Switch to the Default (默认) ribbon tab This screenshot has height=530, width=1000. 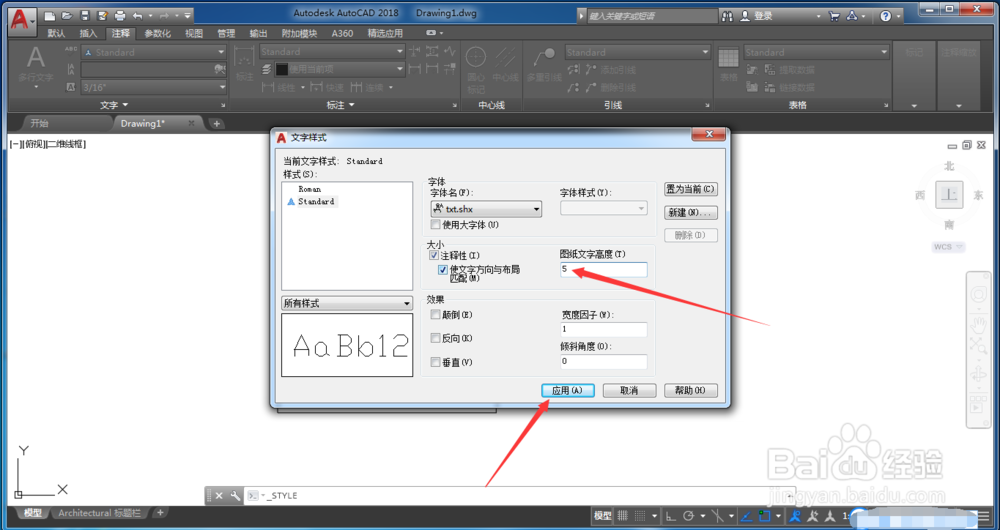click(x=56, y=33)
